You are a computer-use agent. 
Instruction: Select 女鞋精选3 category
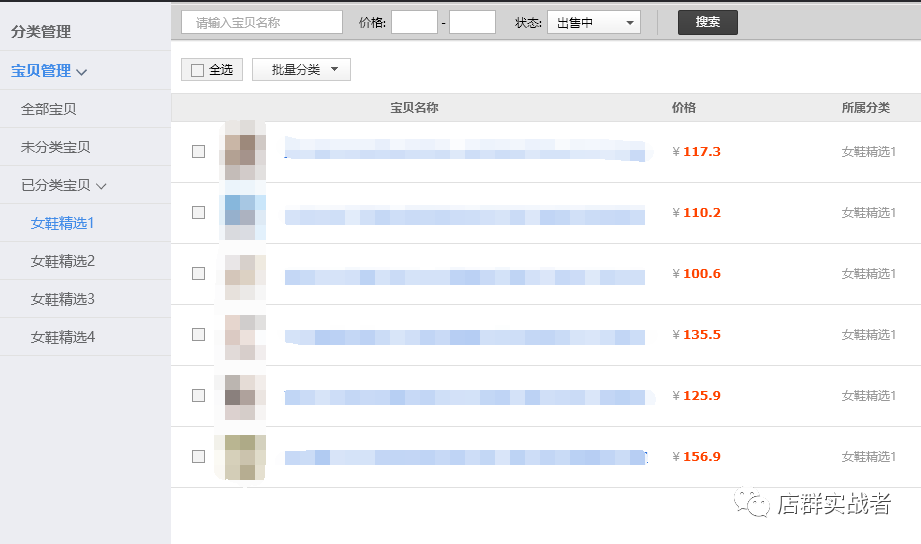click(x=63, y=299)
